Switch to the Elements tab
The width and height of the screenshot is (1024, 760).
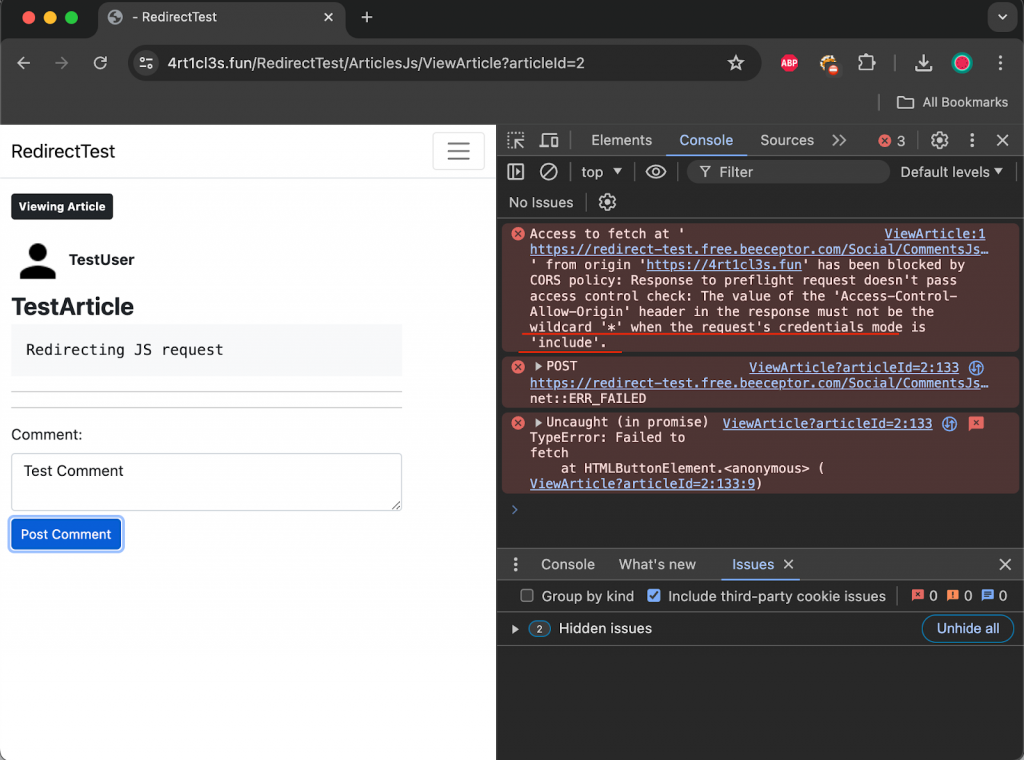[621, 140]
